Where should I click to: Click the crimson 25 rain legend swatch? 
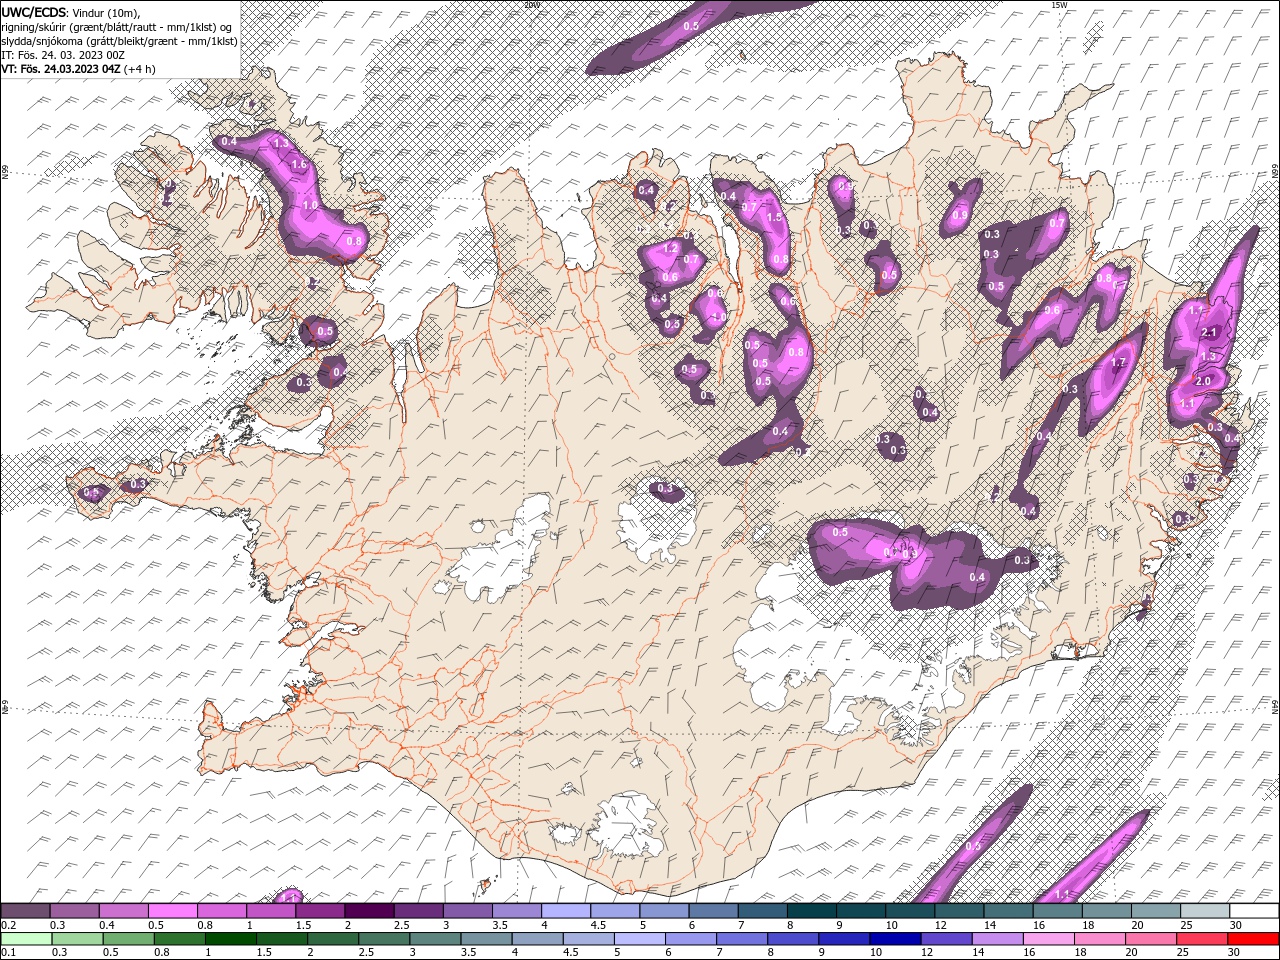pos(1203,939)
